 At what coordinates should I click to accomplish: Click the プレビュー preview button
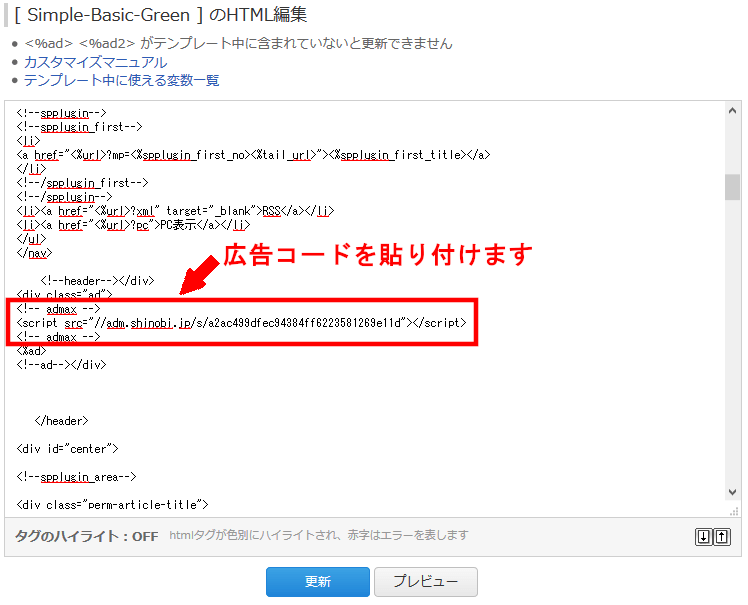coord(426,582)
